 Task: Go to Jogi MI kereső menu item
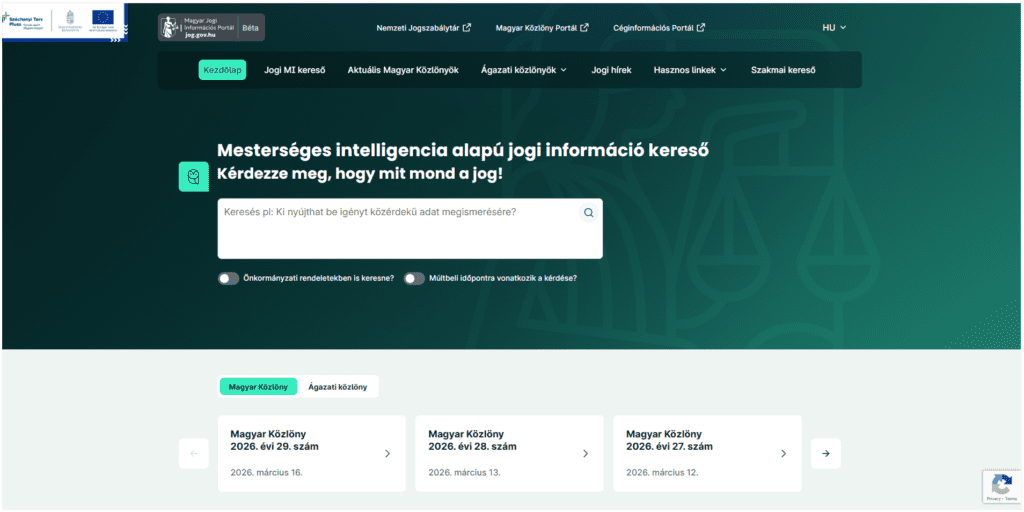click(294, 70)
